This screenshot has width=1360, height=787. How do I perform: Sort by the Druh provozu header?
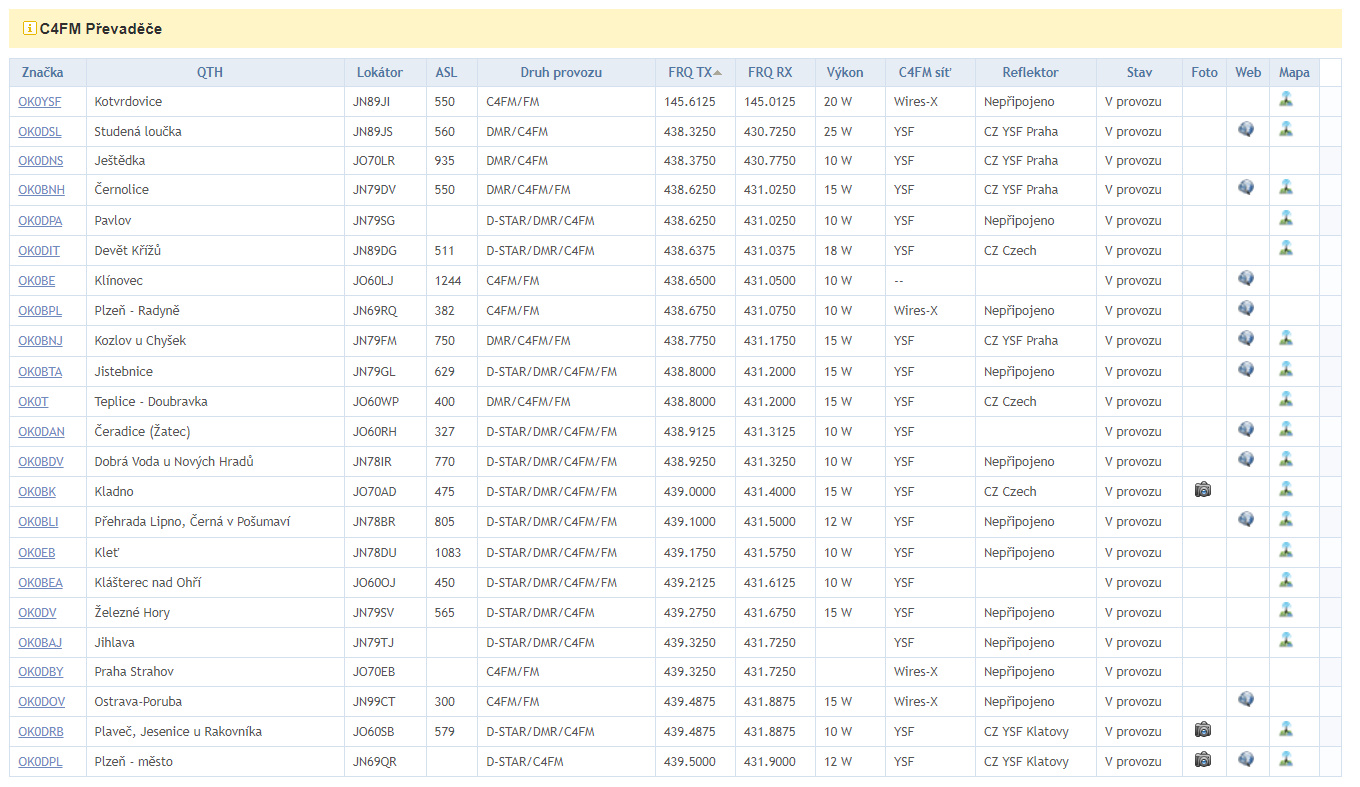click(x=561, y=72)
